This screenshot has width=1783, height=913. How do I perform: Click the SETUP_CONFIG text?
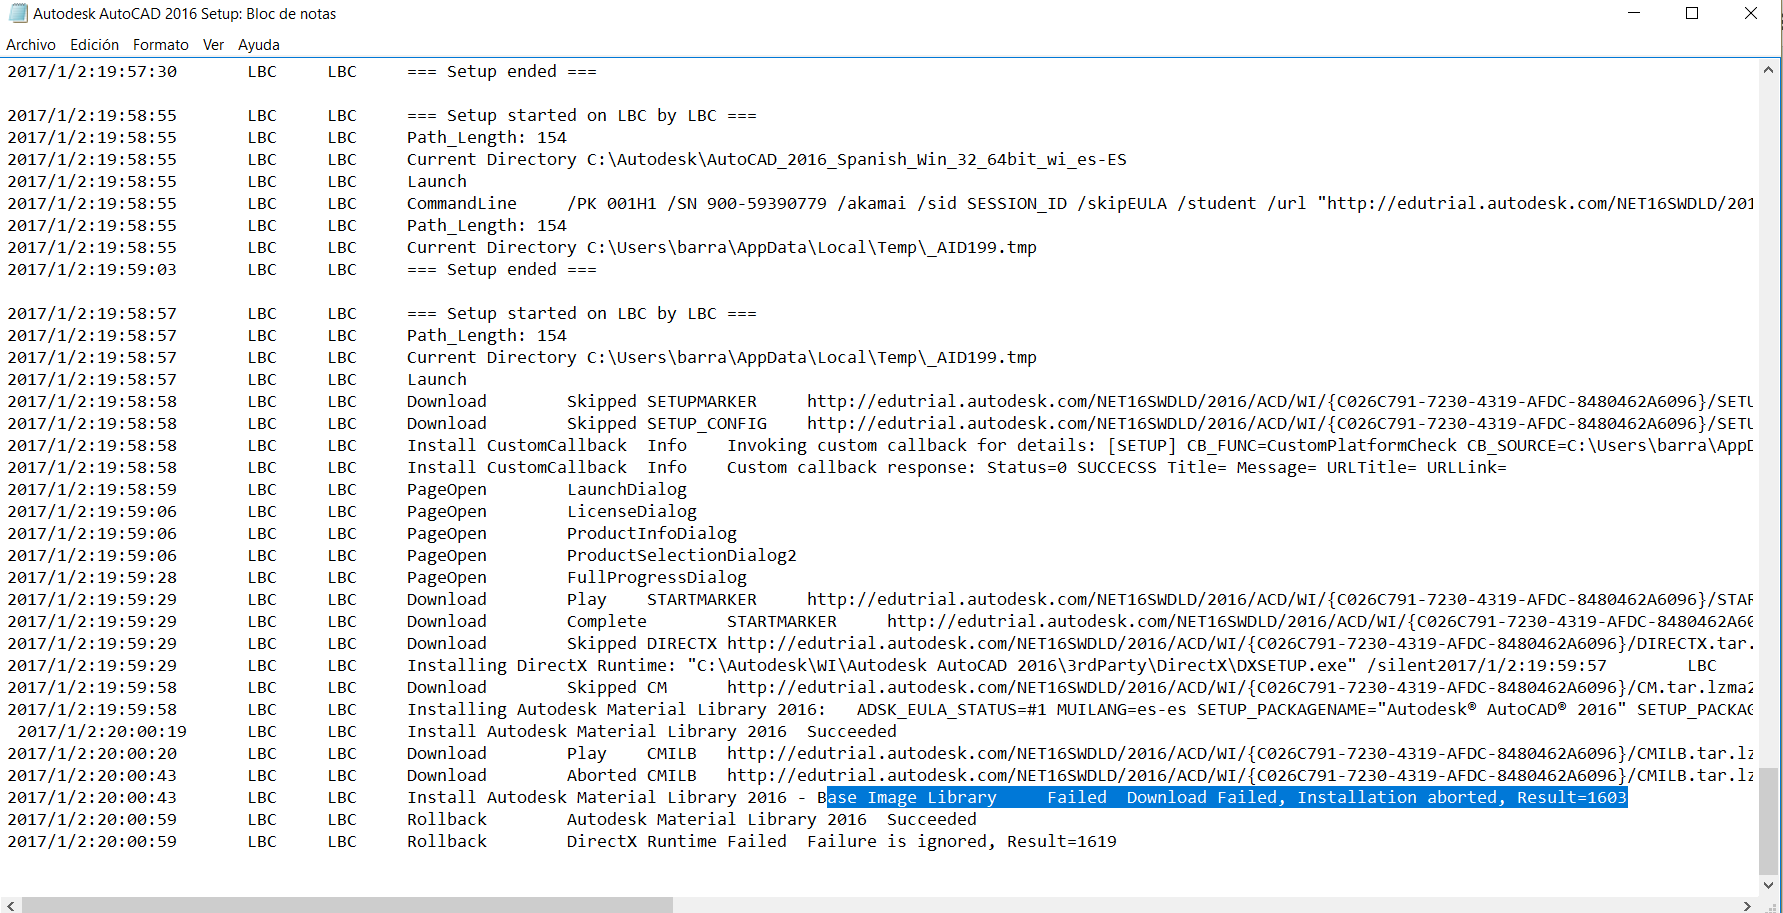click(x=707, y=424)
